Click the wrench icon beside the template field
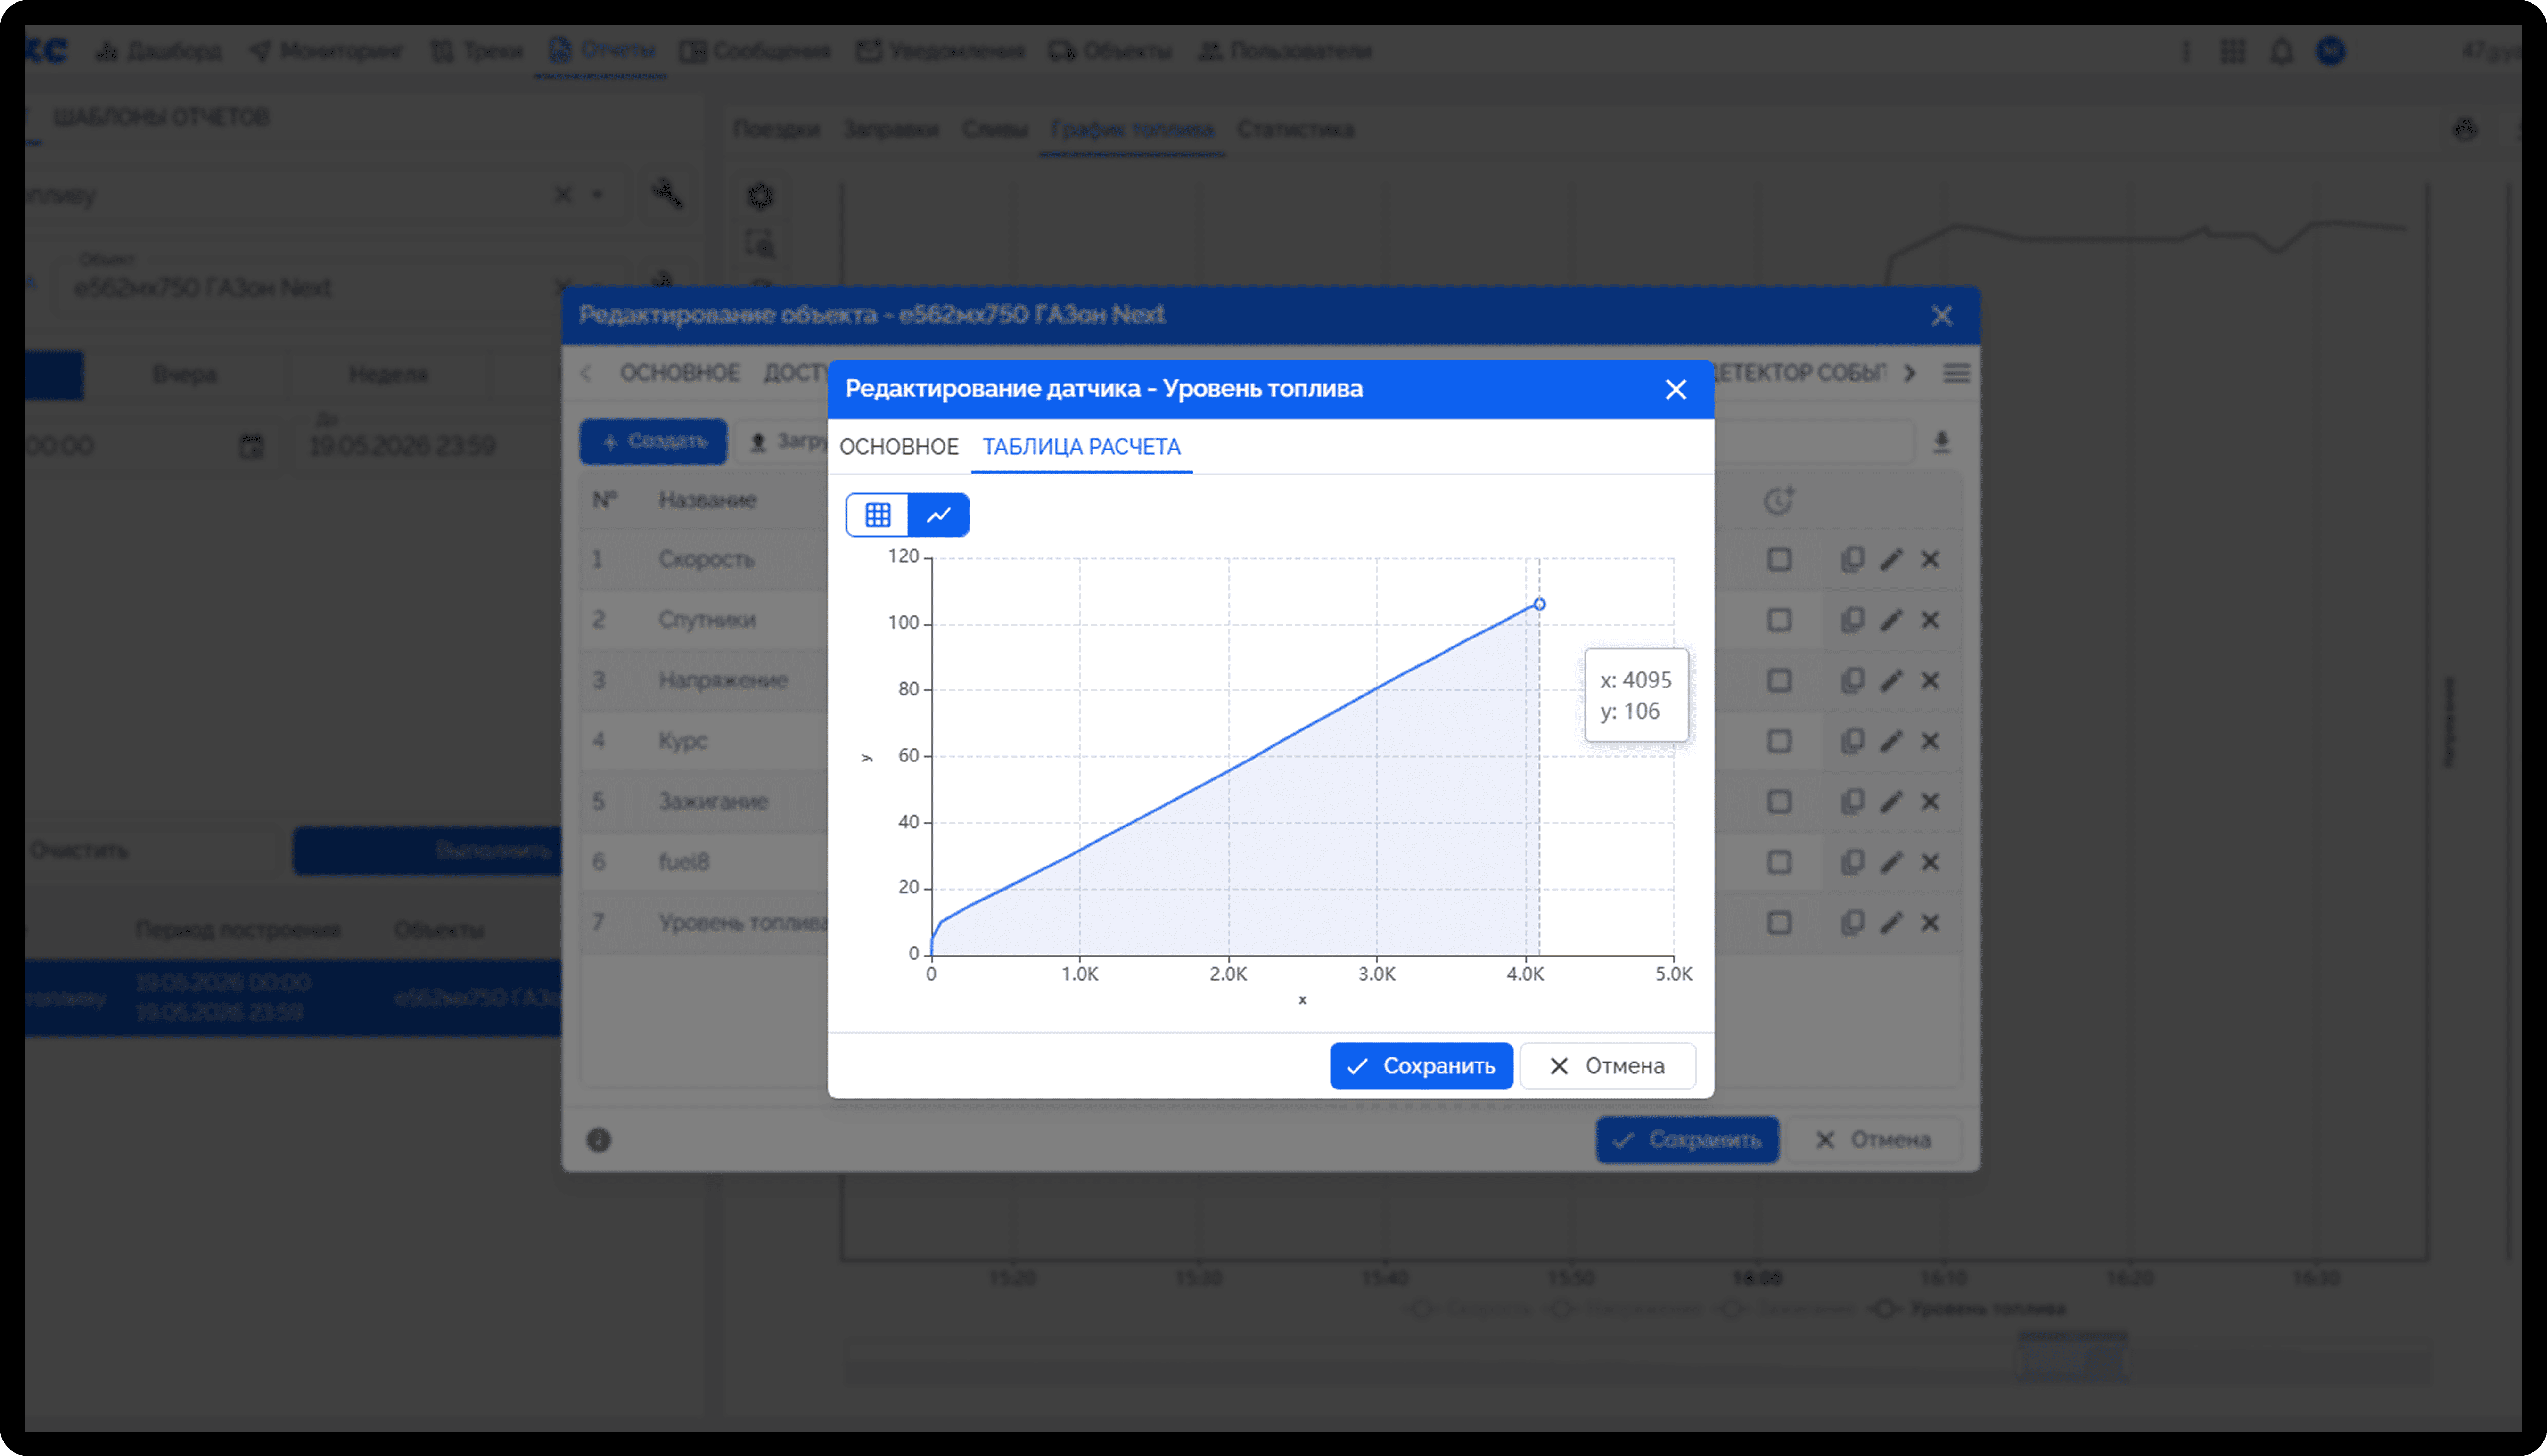 point(667,194)
